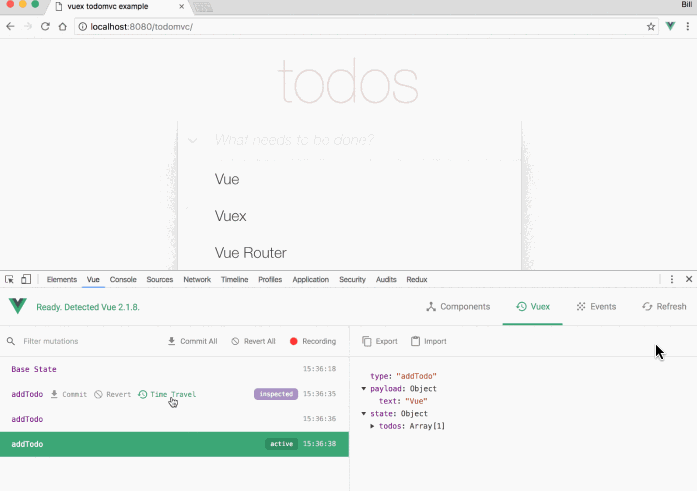Toggle device toolbar icon in DevTools
Viewport: 697px width, 491px height.
(x=26, y=279)
